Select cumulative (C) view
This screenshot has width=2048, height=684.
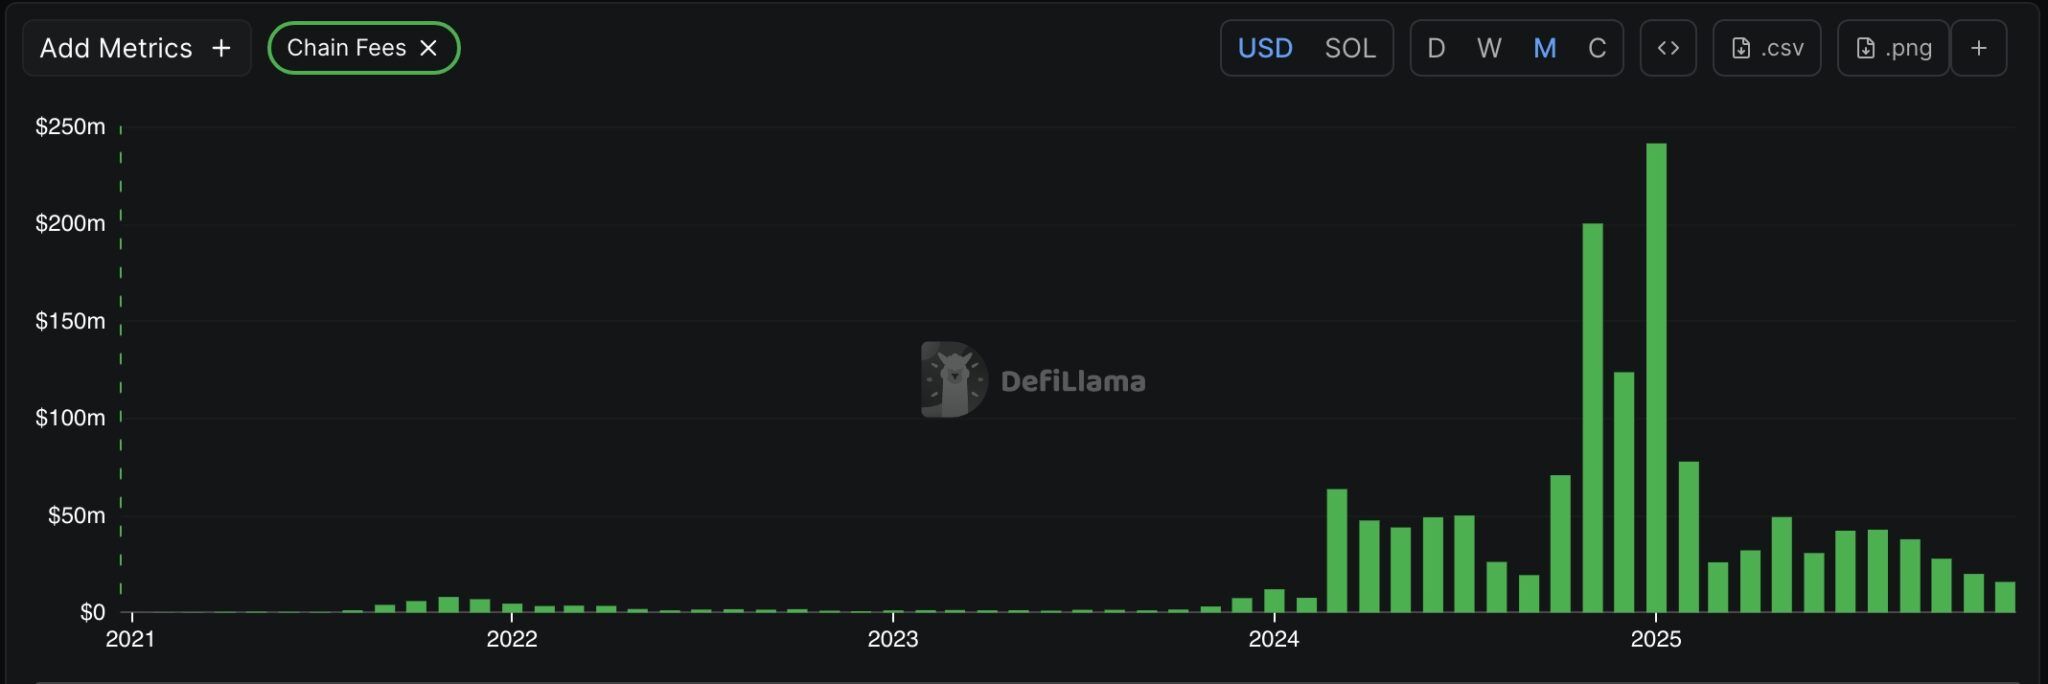pyautogui.click(x=1597, y=48)
